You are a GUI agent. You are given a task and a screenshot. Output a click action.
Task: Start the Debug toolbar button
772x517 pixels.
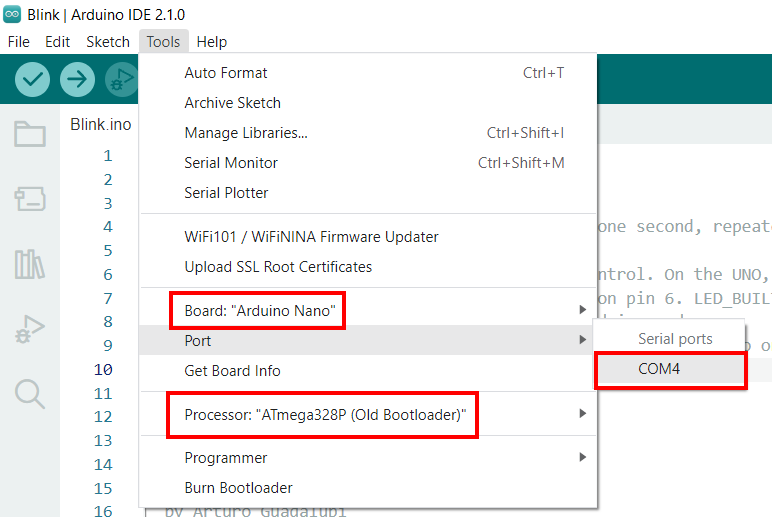click(x=121, y=79)
